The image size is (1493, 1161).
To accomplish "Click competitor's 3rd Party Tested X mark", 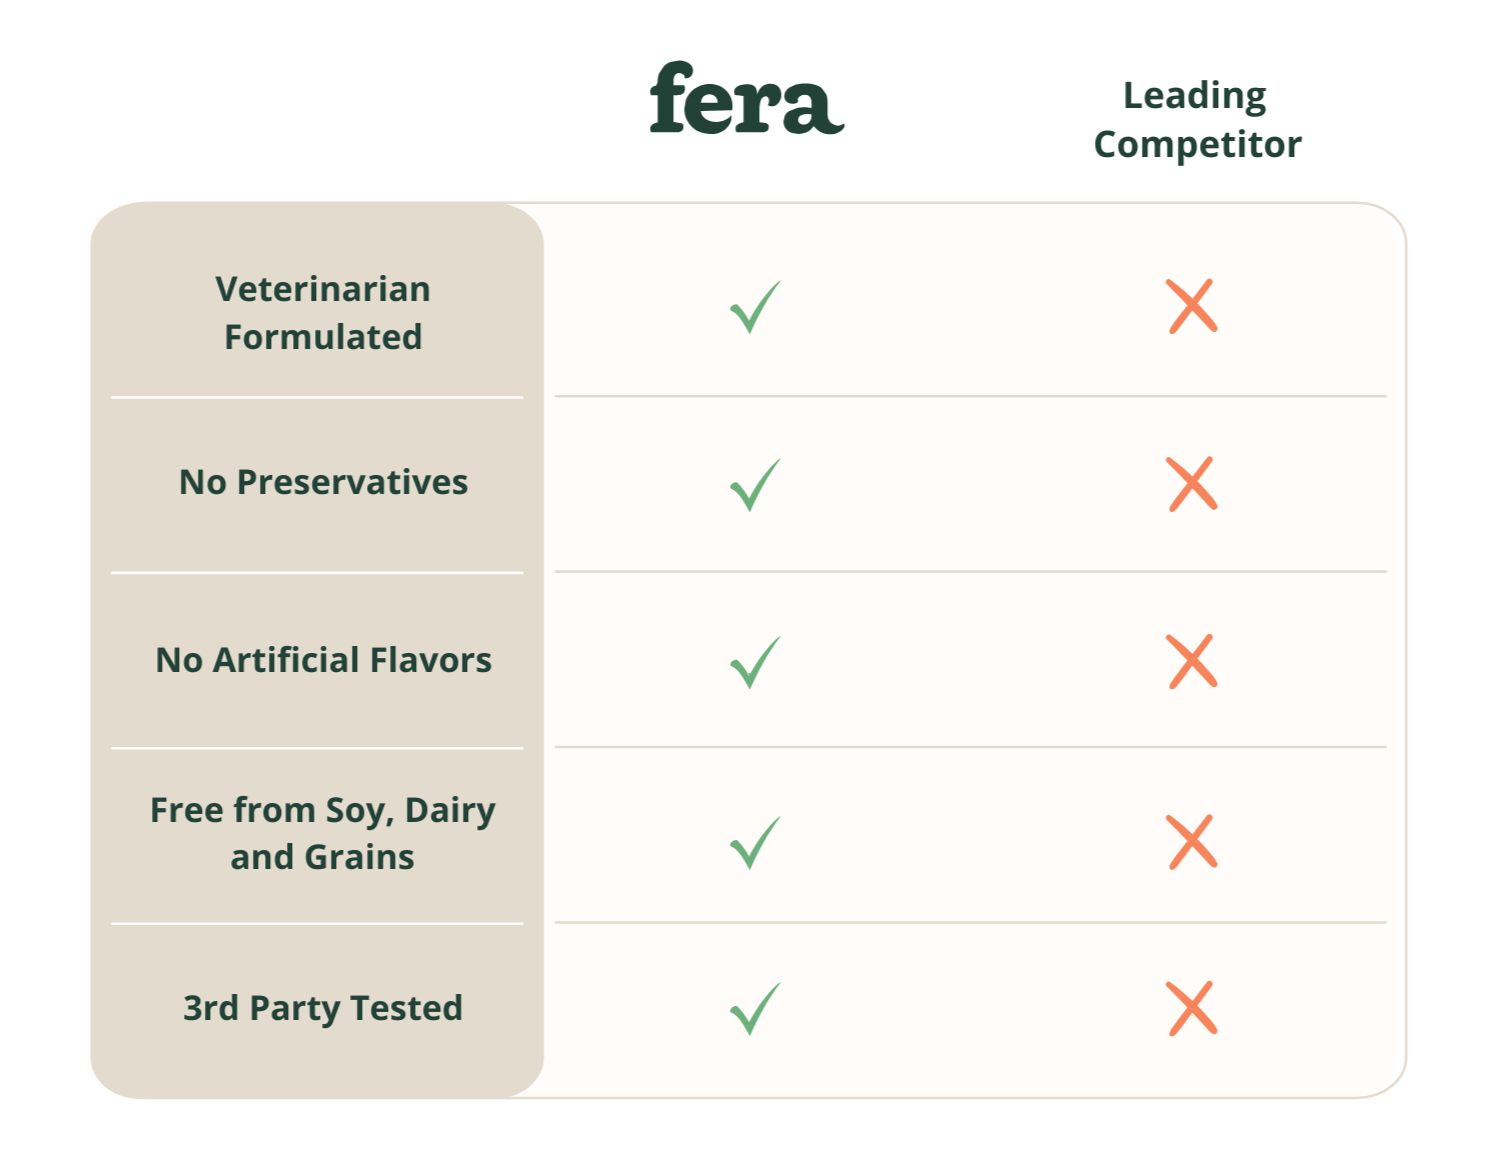I will click(x=1192, y=1008).
